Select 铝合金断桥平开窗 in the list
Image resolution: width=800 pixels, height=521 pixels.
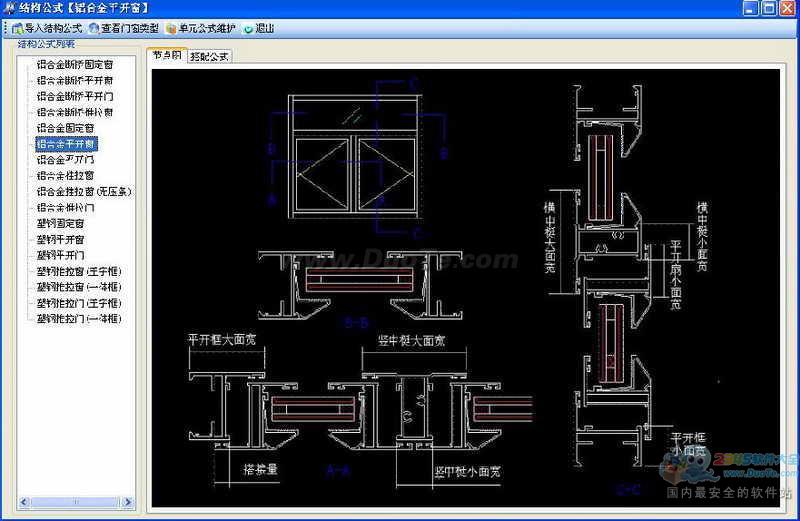click(x=74, y=81)
